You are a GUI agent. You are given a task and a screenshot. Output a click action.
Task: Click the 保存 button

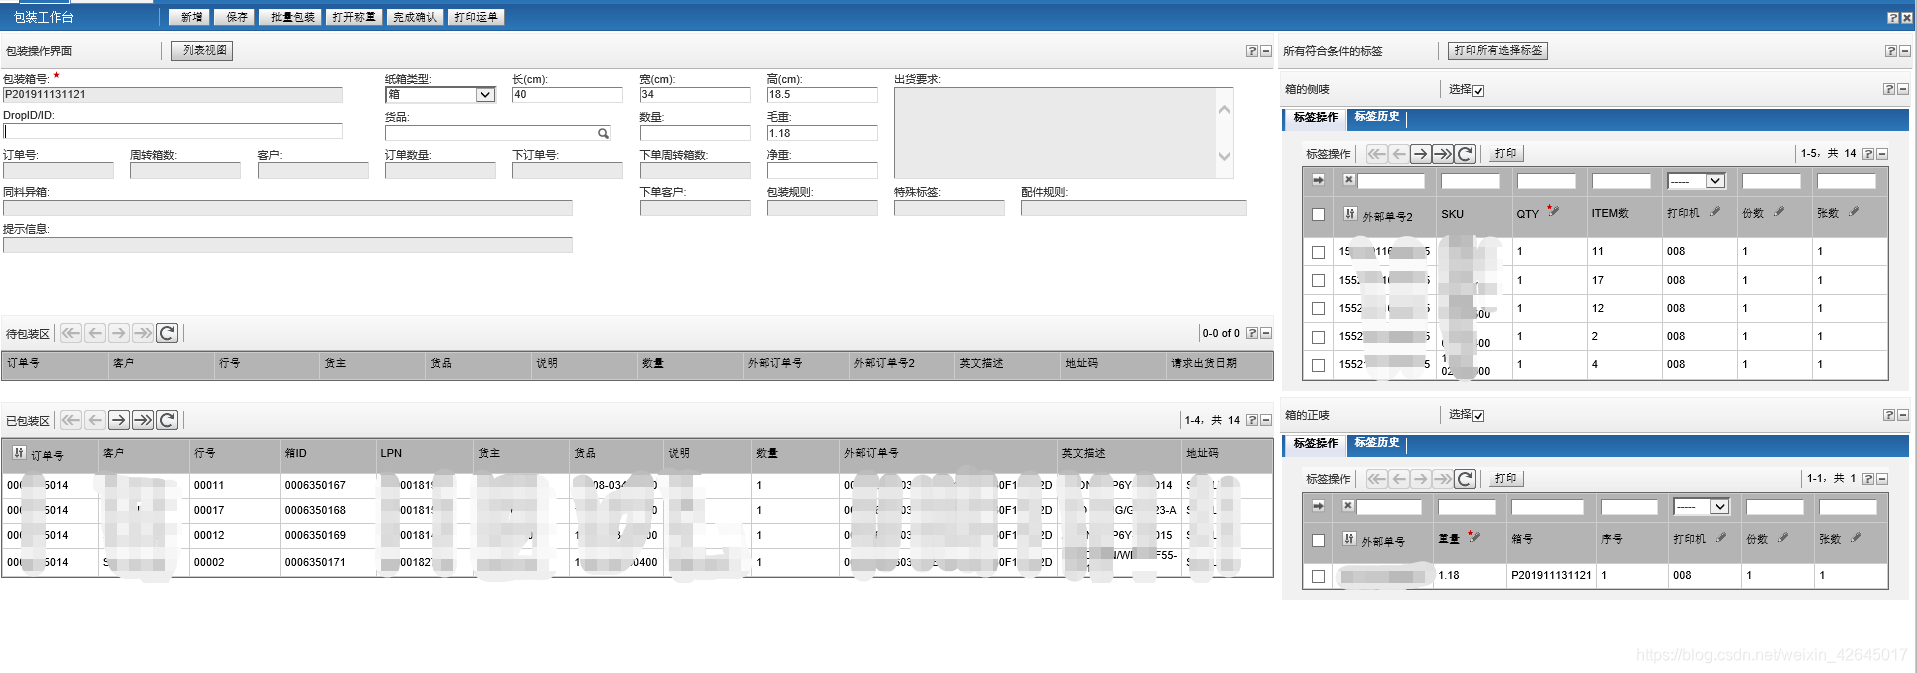point(234,17)
